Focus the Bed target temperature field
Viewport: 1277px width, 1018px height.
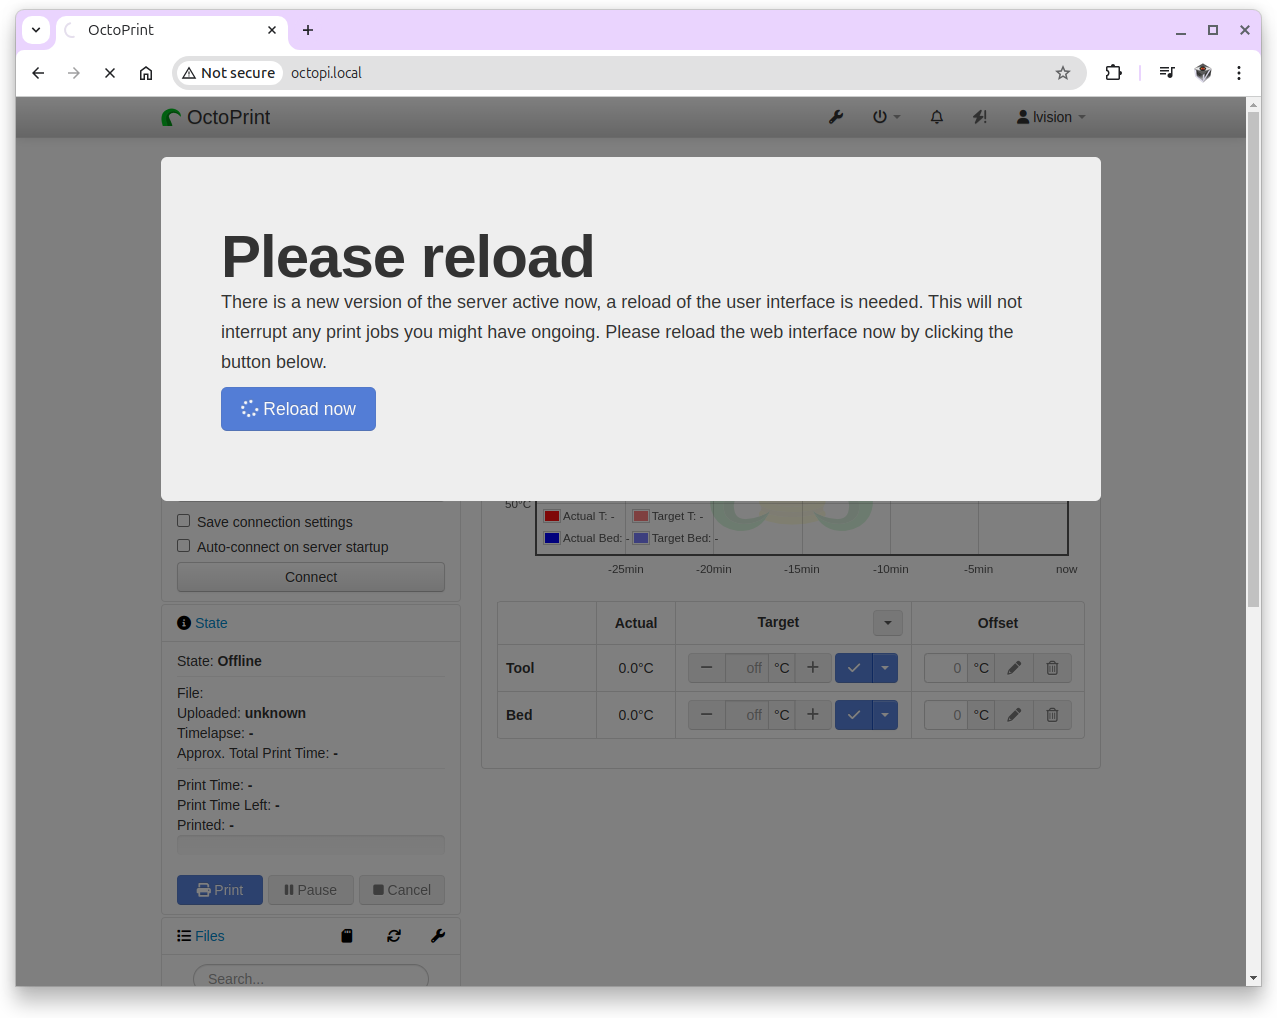click(746, 715)
